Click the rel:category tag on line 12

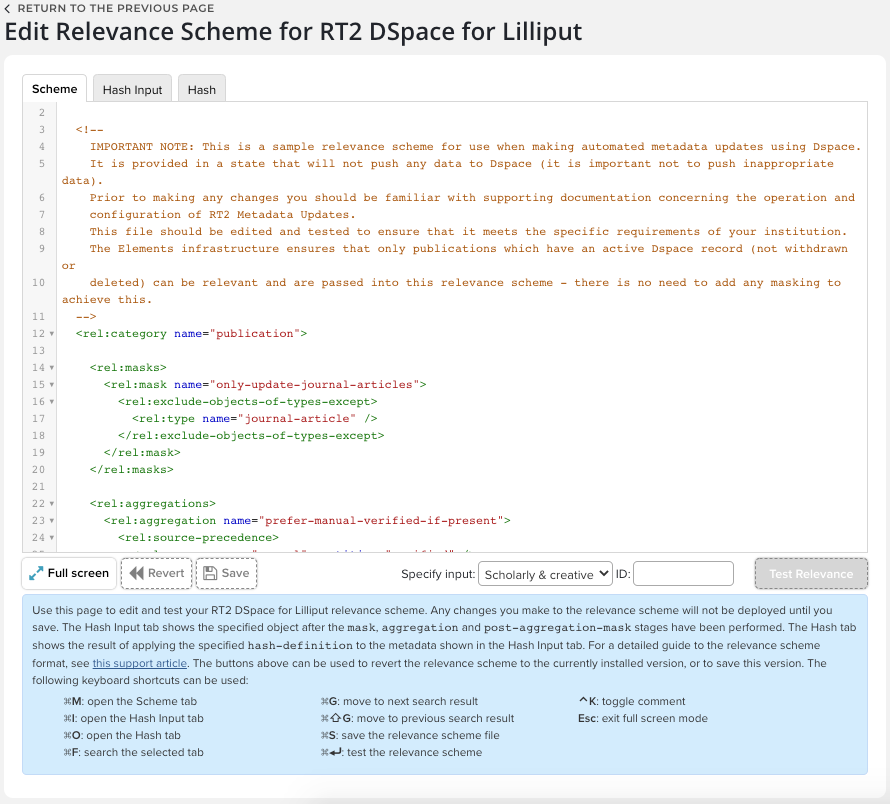click(x=121, y=333)
